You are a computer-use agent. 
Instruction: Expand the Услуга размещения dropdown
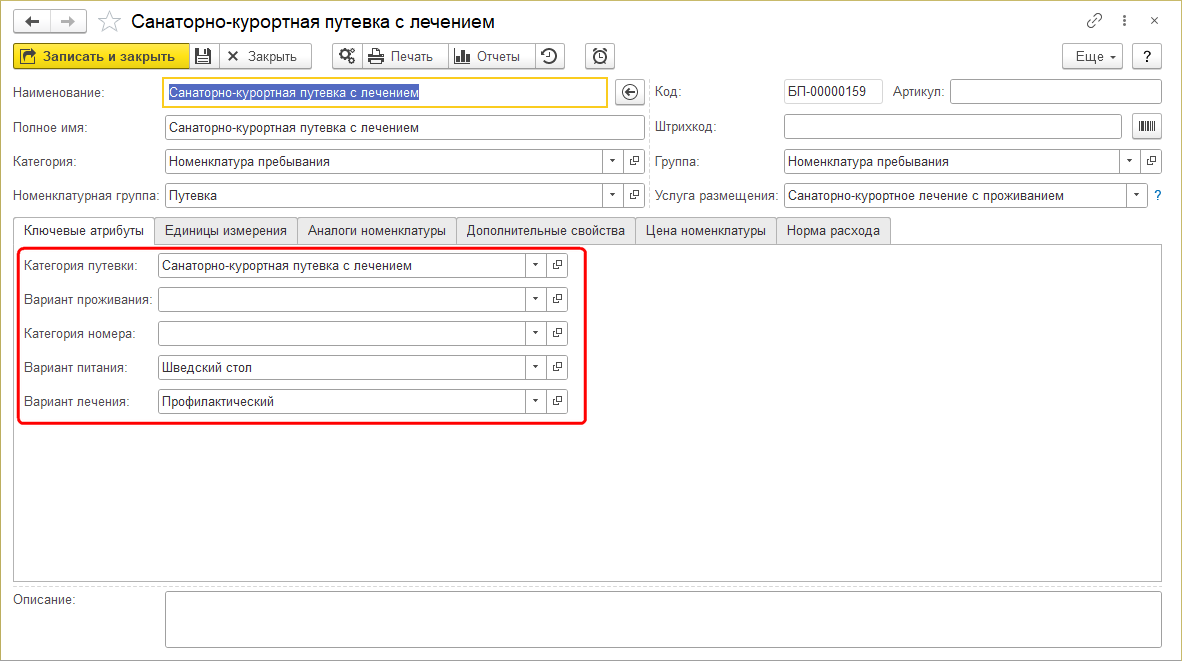pyautogui.click(x=1137, y=195)
